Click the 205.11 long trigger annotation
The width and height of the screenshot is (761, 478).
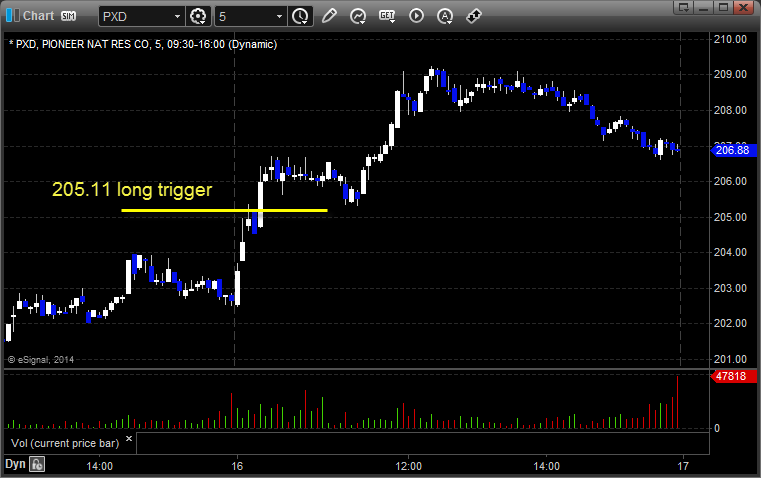(x=132, y=190)
